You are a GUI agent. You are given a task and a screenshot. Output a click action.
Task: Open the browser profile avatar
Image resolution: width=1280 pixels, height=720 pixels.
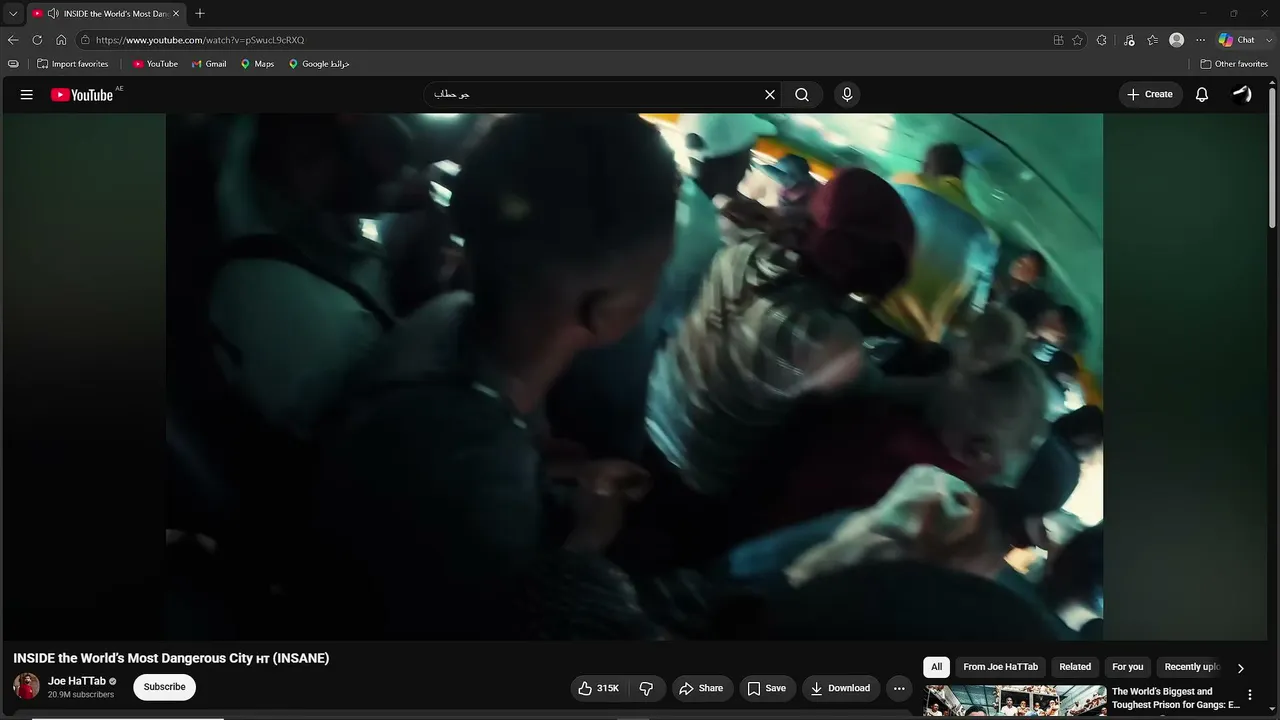[1177, 40]
